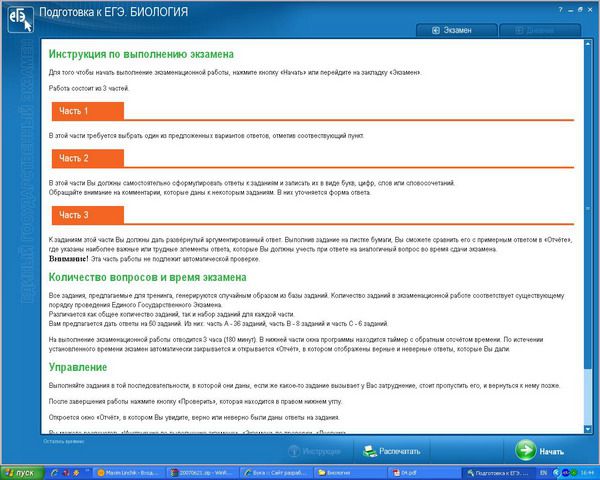Open the 04.pdf taskbar item
The height and width of the screenshot is (480, 600).
pos(412,472)
